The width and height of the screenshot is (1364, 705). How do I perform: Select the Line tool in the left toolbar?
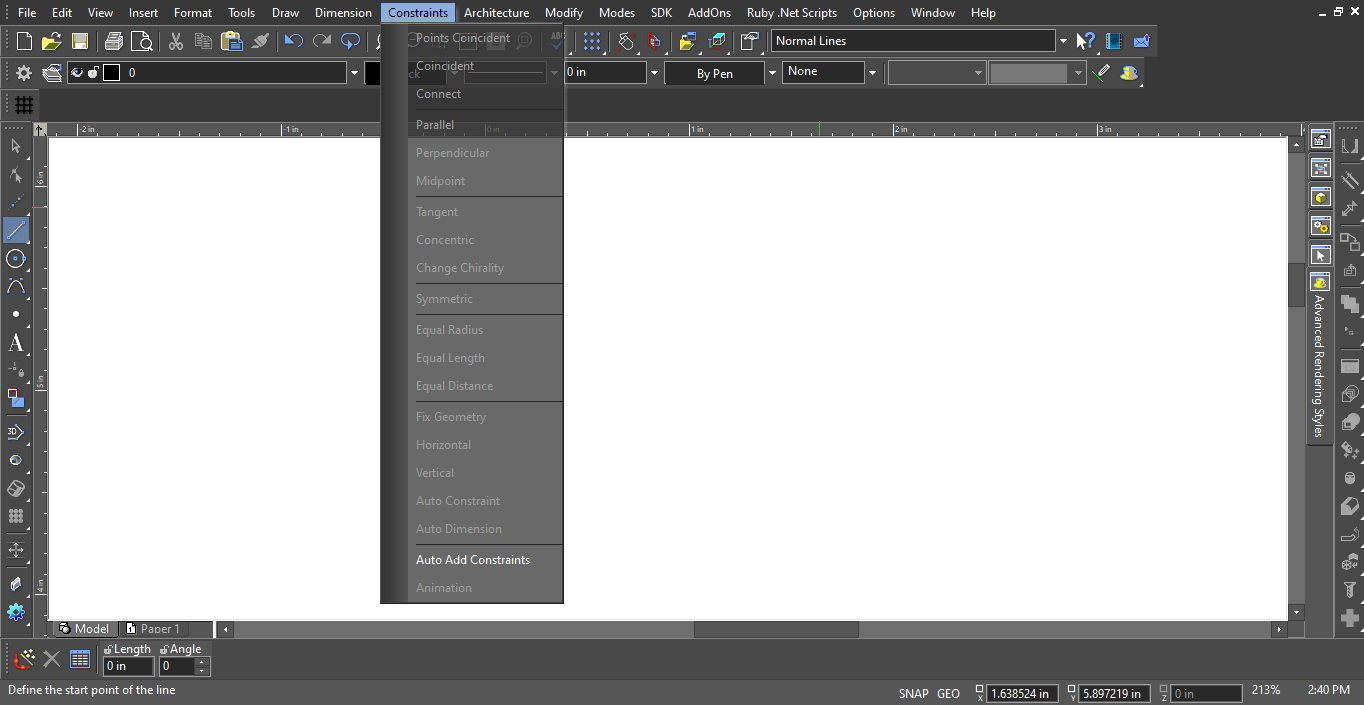coord(16,230)
